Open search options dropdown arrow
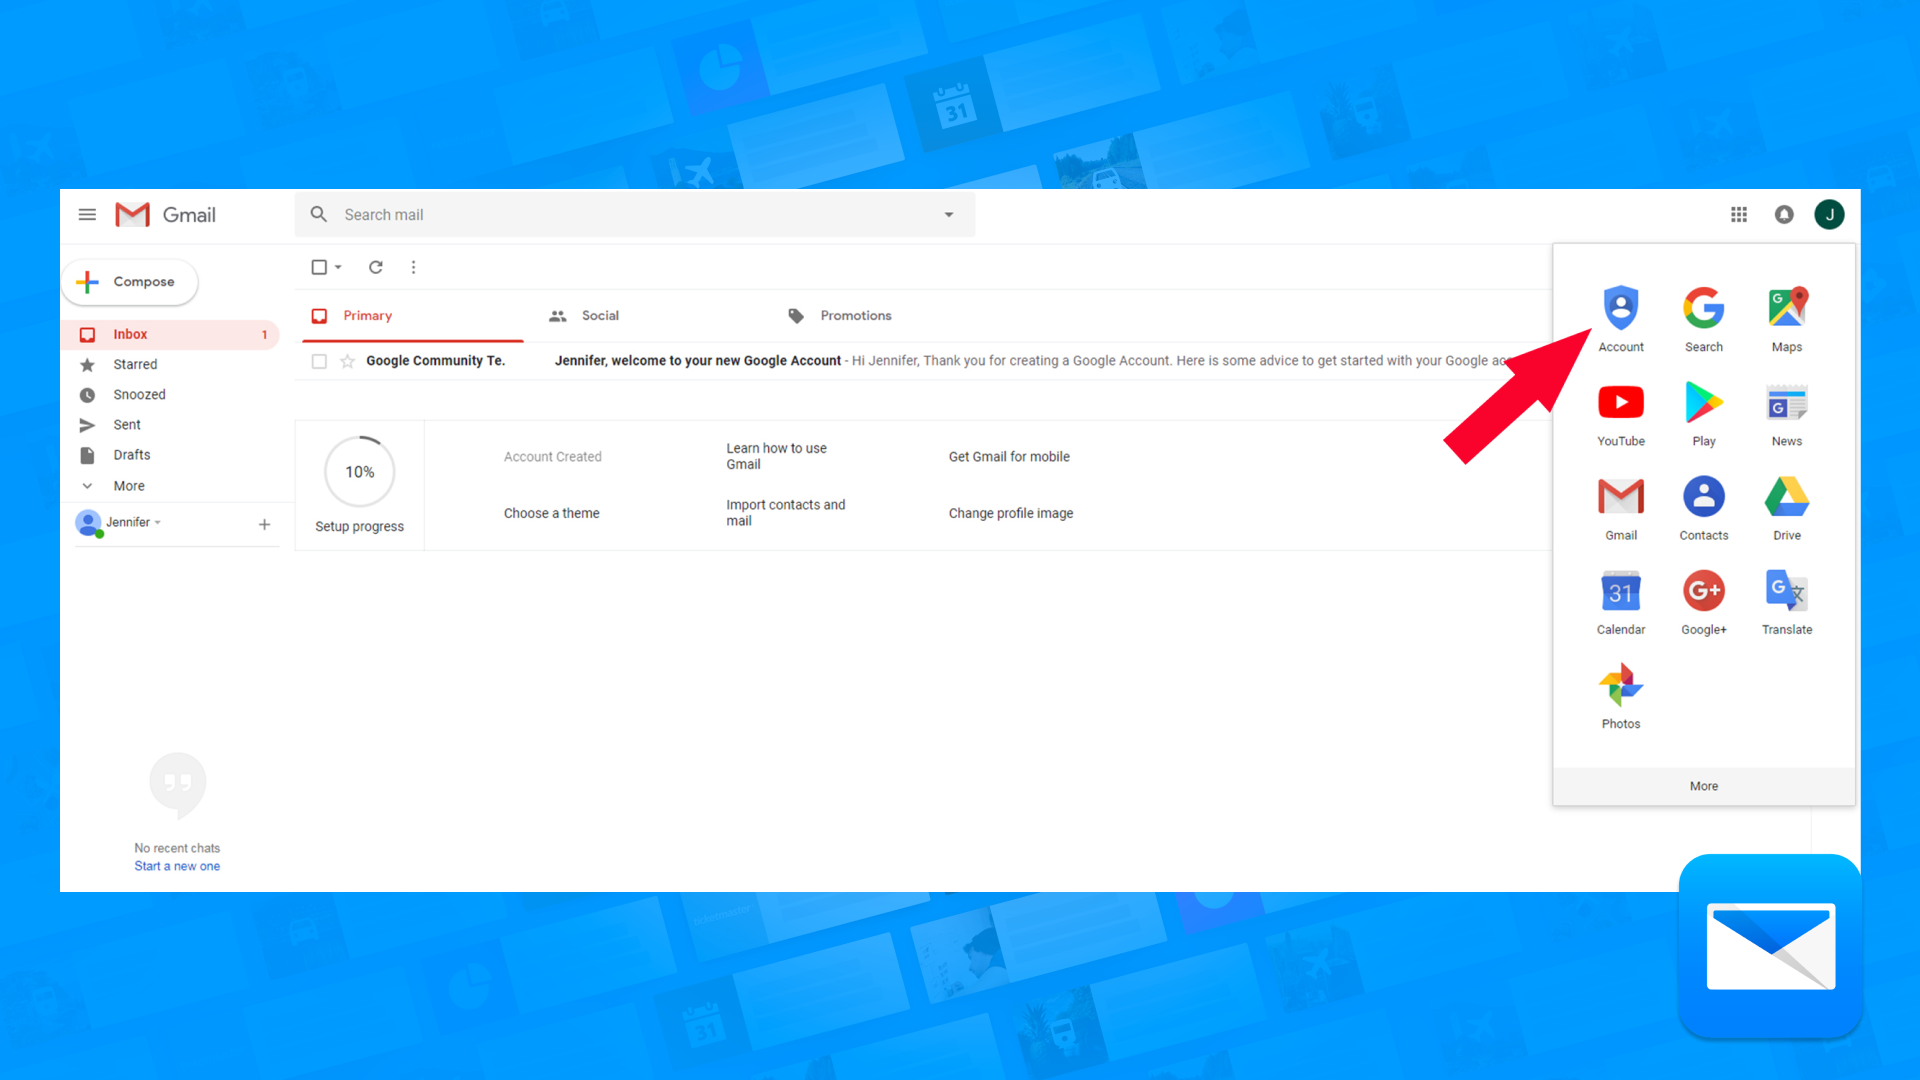The height and width of the screenshot is (1080, 1920). (948, 215)
